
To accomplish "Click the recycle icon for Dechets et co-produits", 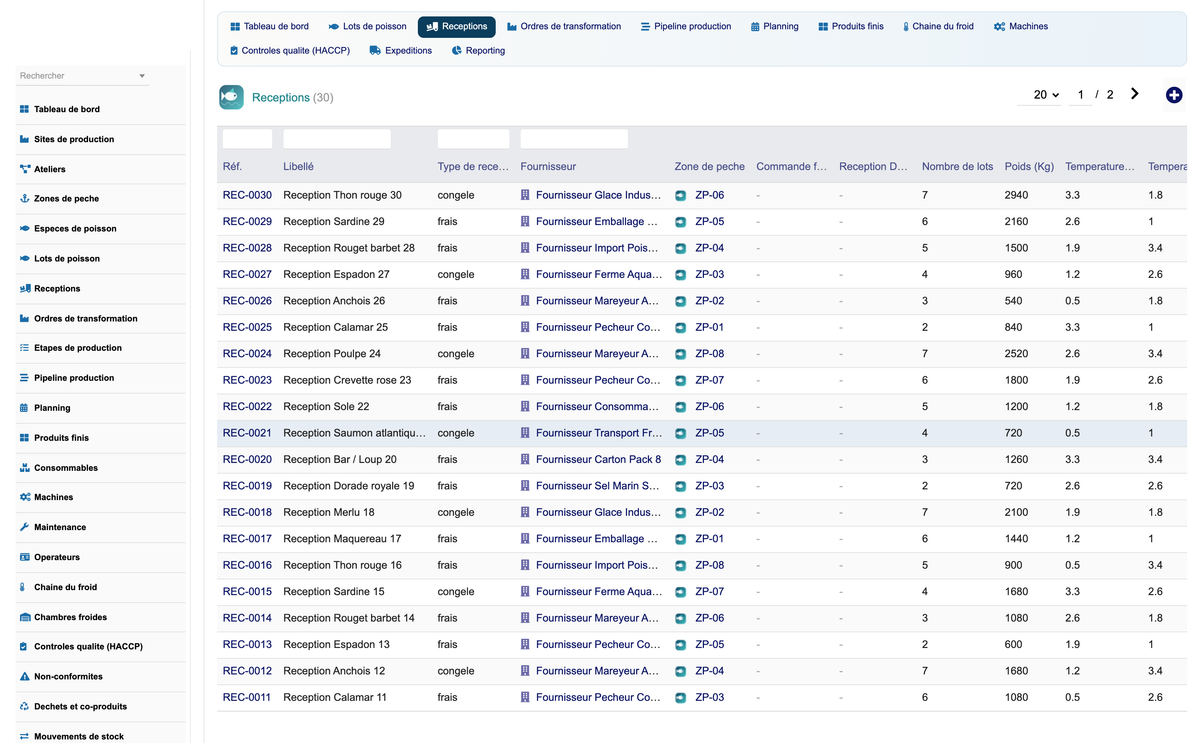I will [24, 706].
